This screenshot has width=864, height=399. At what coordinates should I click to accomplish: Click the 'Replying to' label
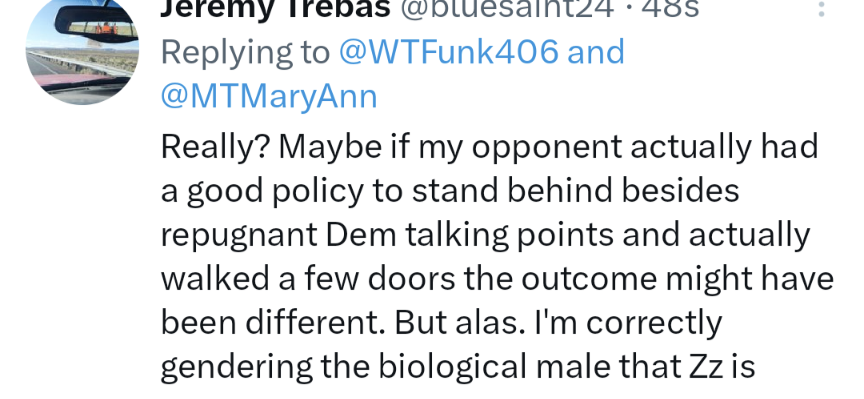coord(245,53)
